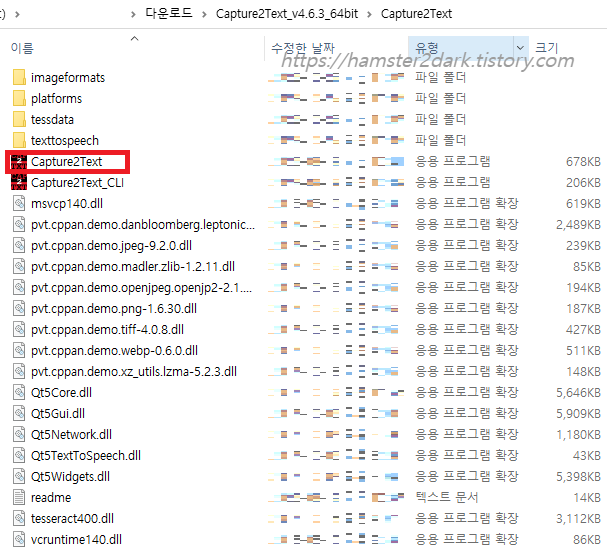
Task: Select the tessdata folder icon
Action: tap(19, 119)
